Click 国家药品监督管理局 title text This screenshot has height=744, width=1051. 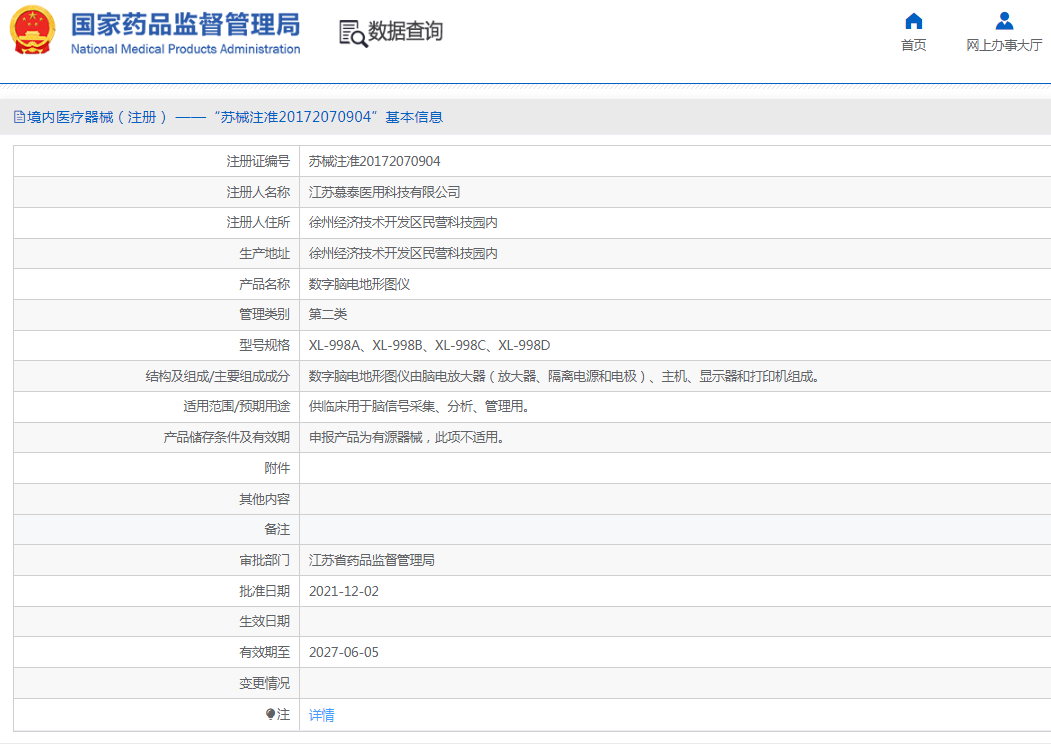click(186, 24)
